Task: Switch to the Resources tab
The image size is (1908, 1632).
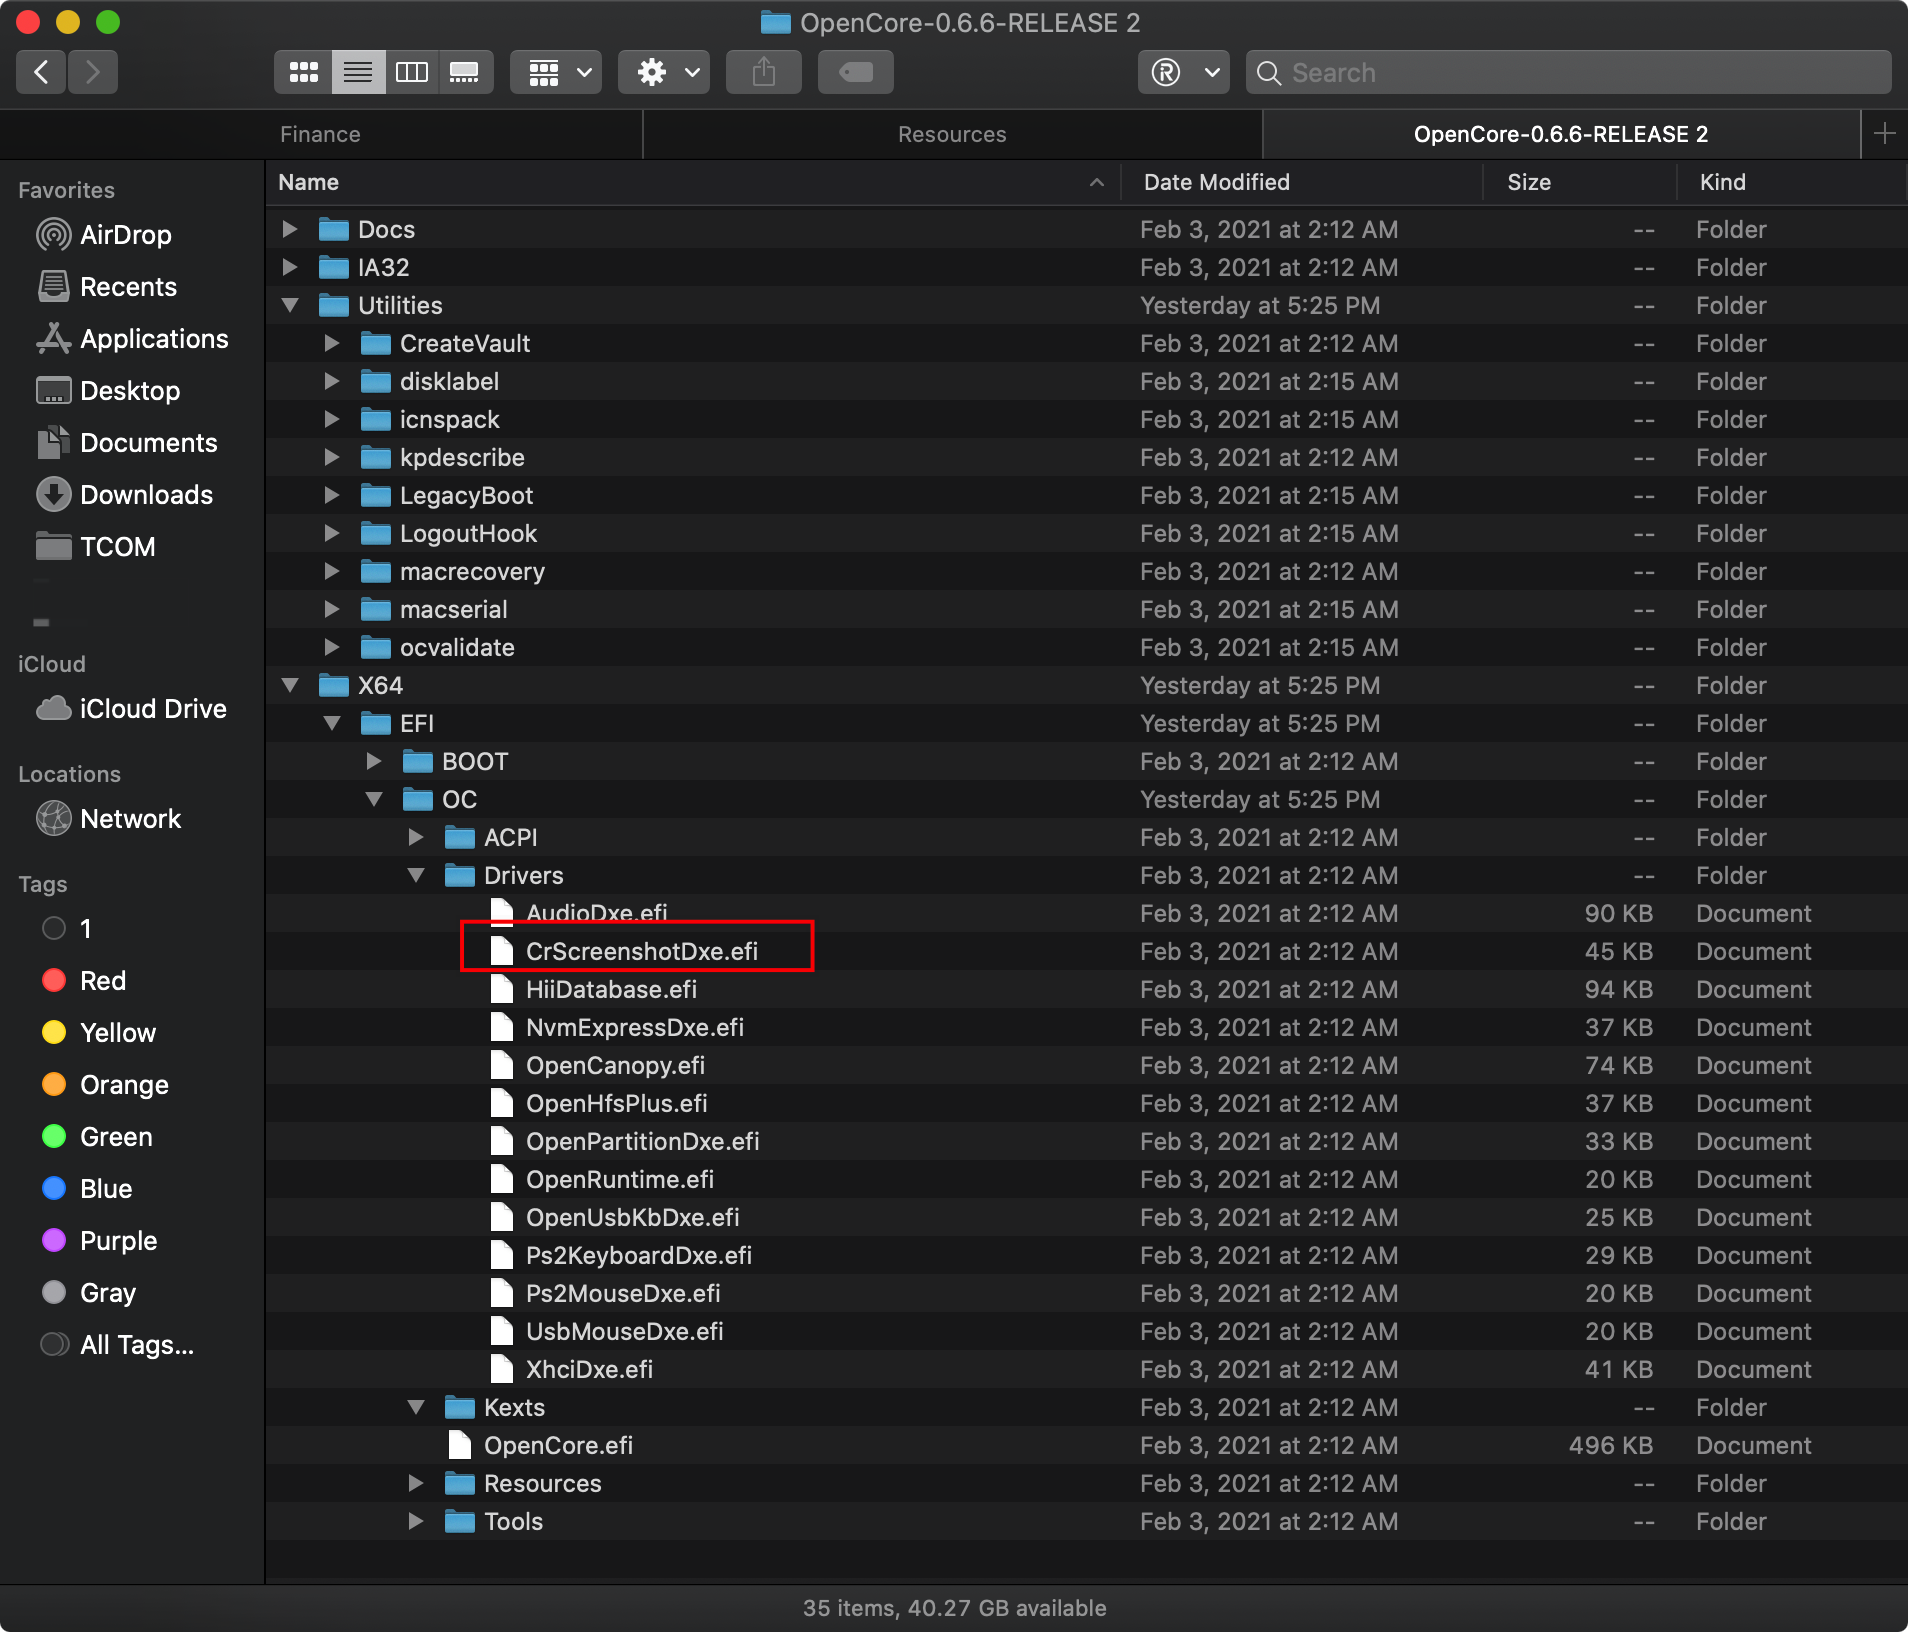Action: [x=952, y=134]
